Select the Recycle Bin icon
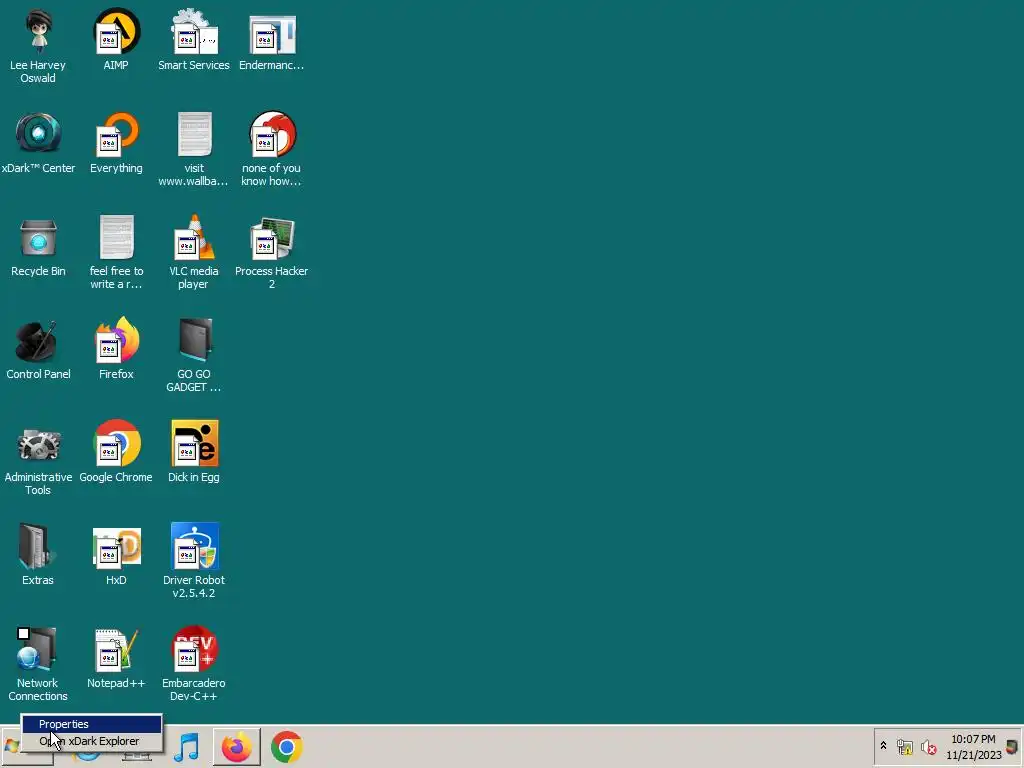Screen dimensions: 1024x768 click(x=38, y=246)
